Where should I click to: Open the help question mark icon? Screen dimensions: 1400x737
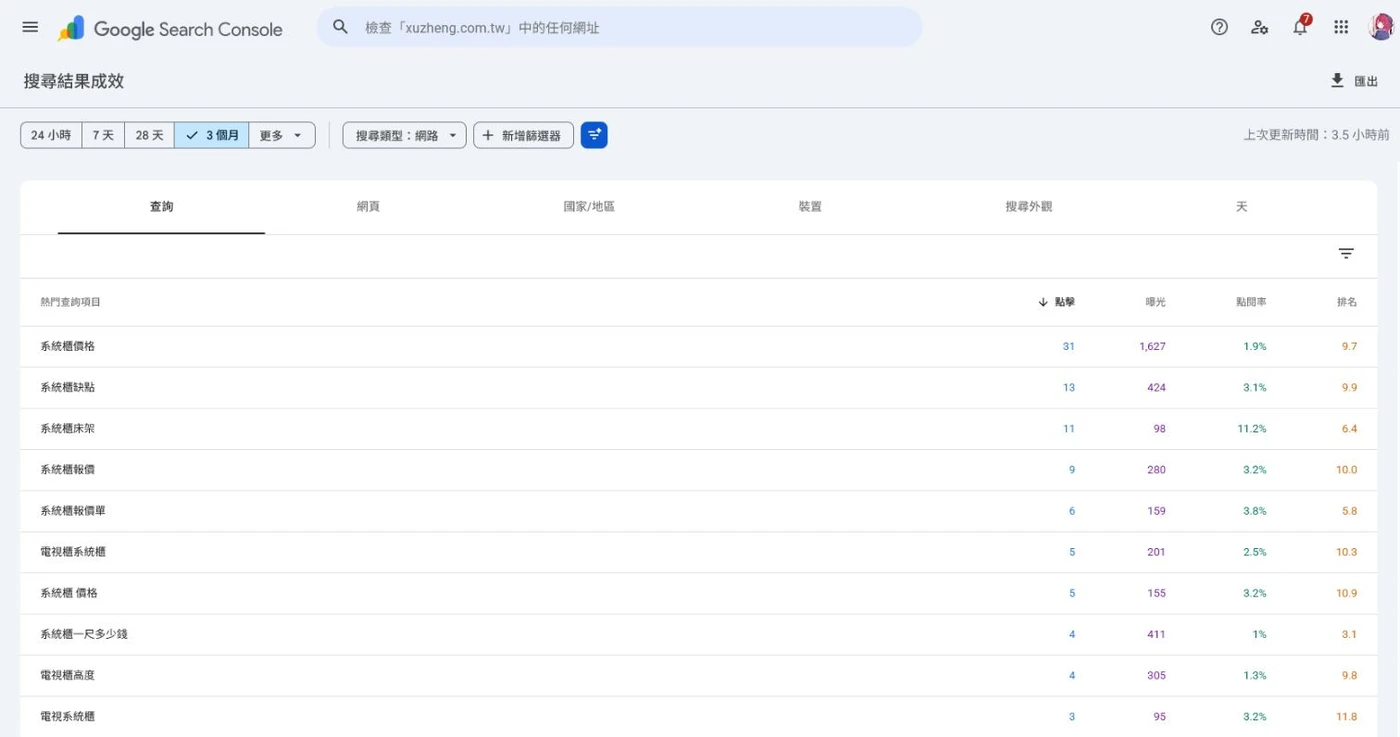pos(1219,27)
